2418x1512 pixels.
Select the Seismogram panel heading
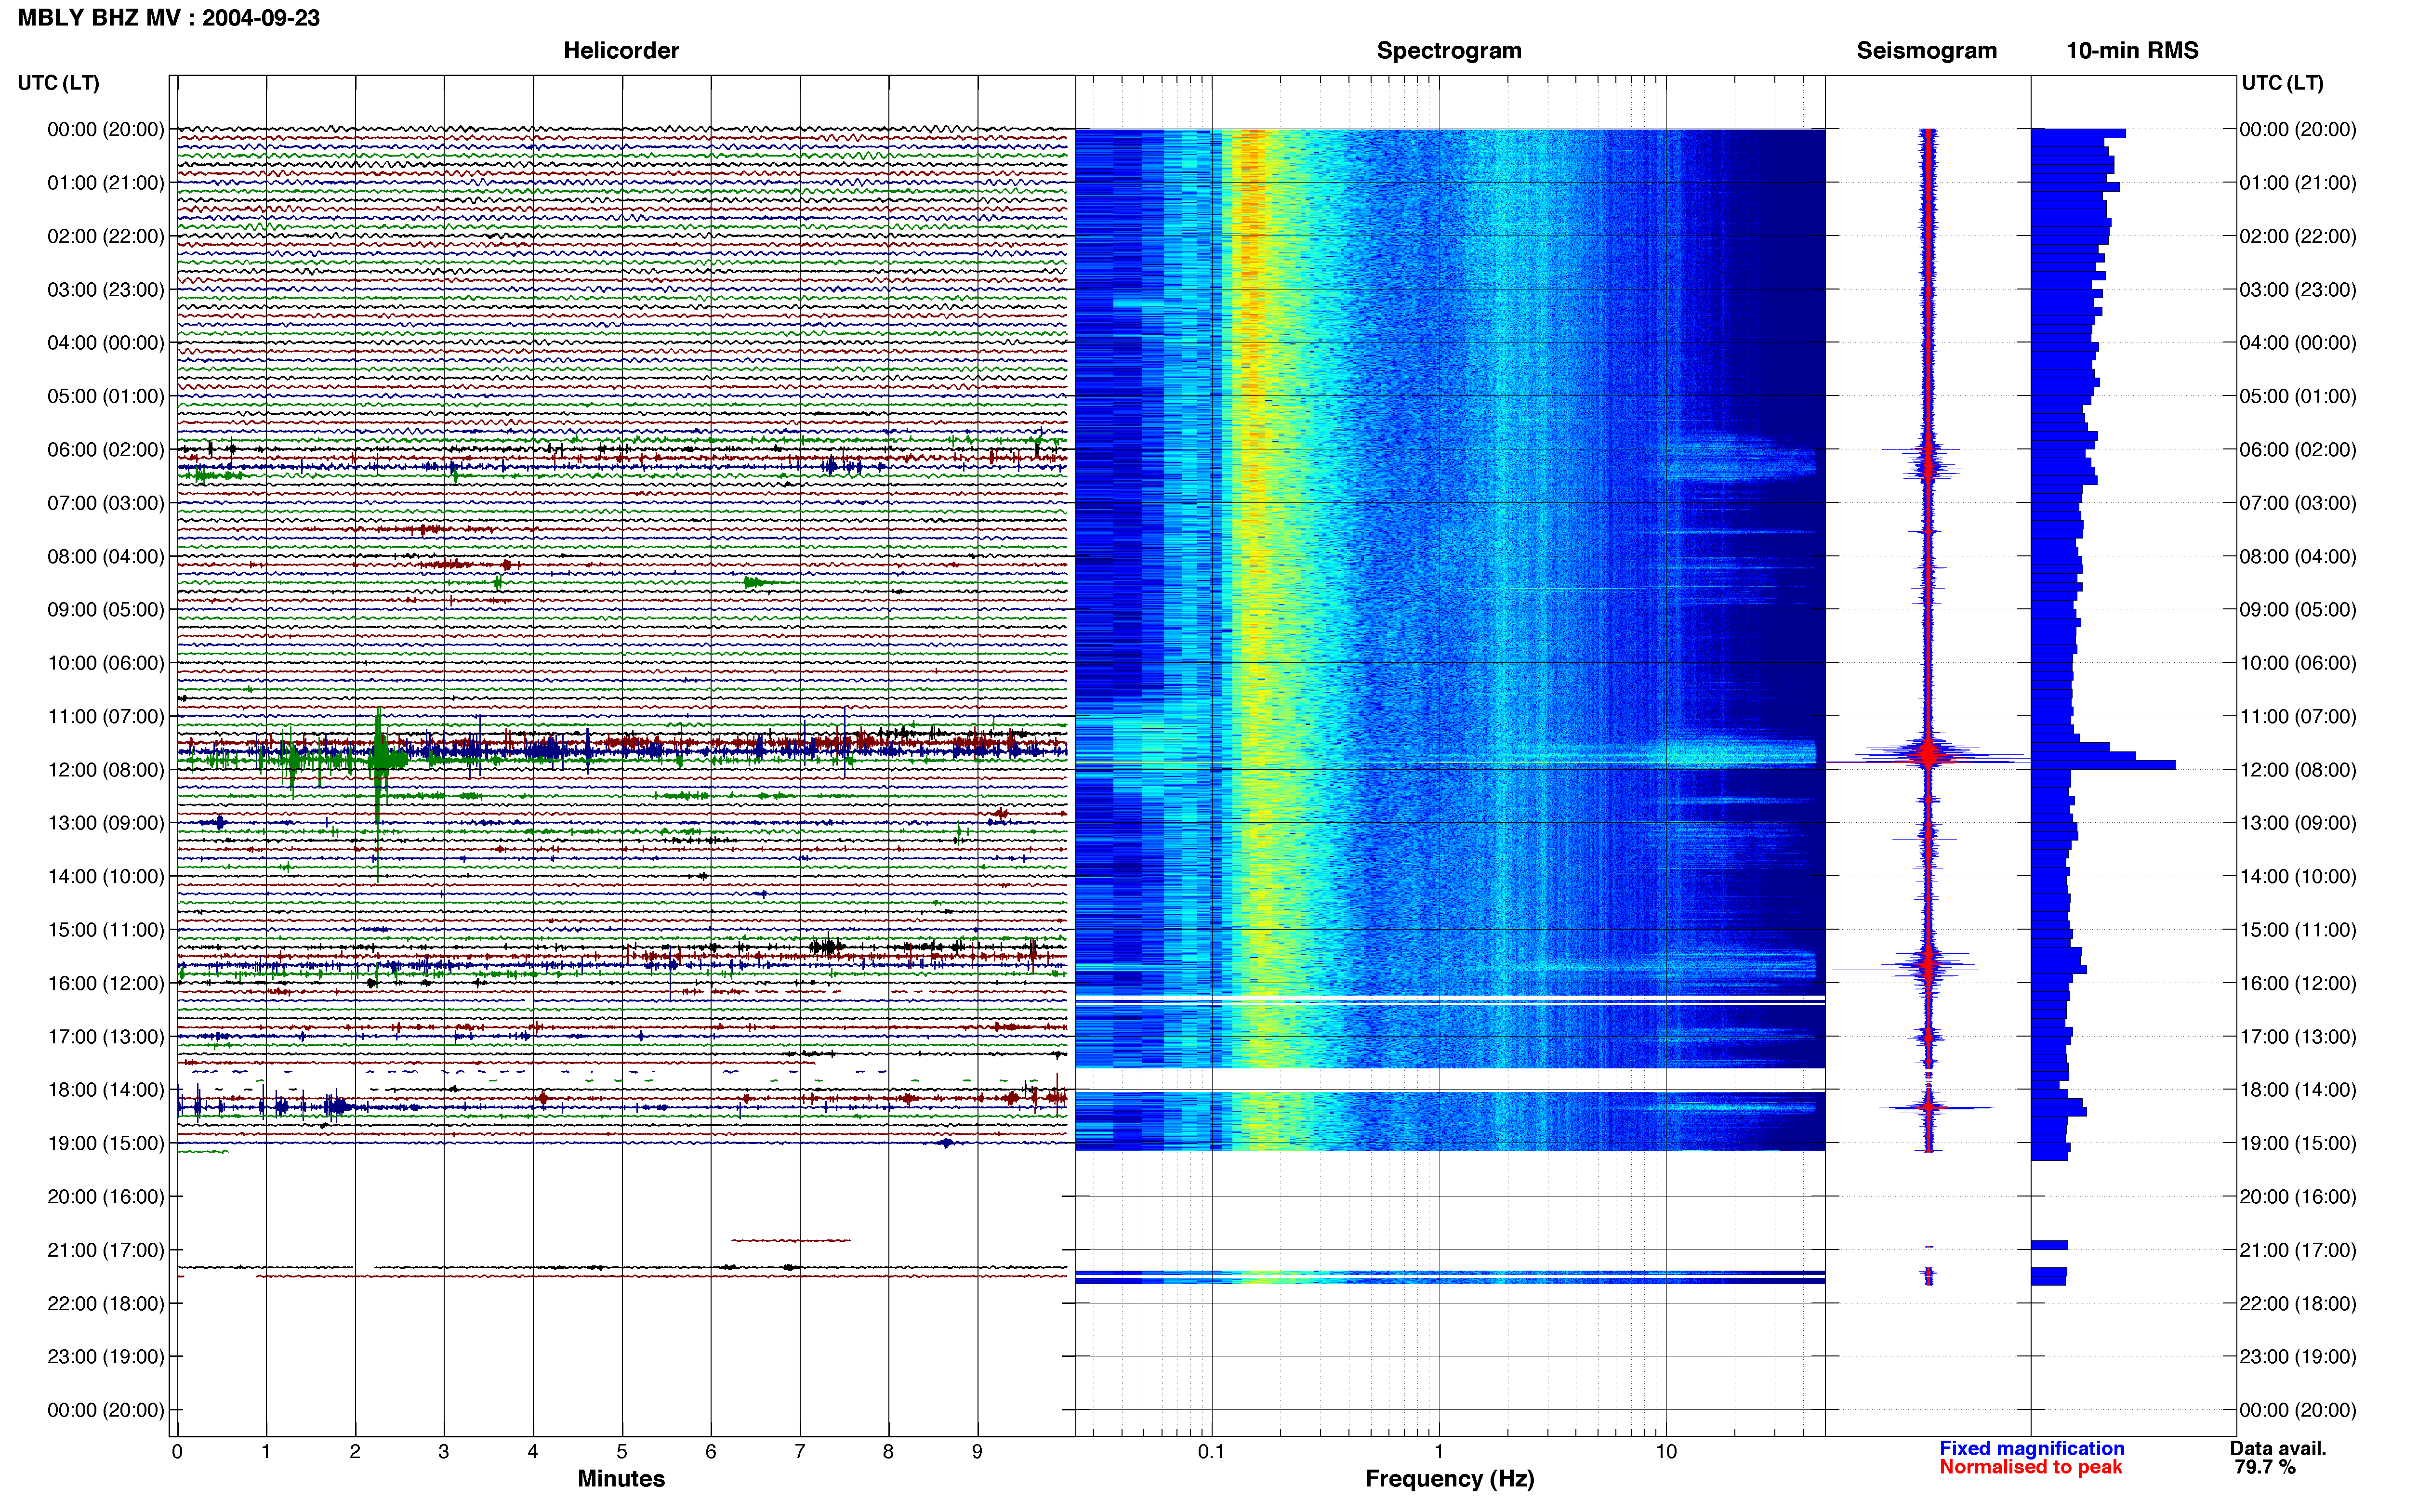(x=1926, y=50)
